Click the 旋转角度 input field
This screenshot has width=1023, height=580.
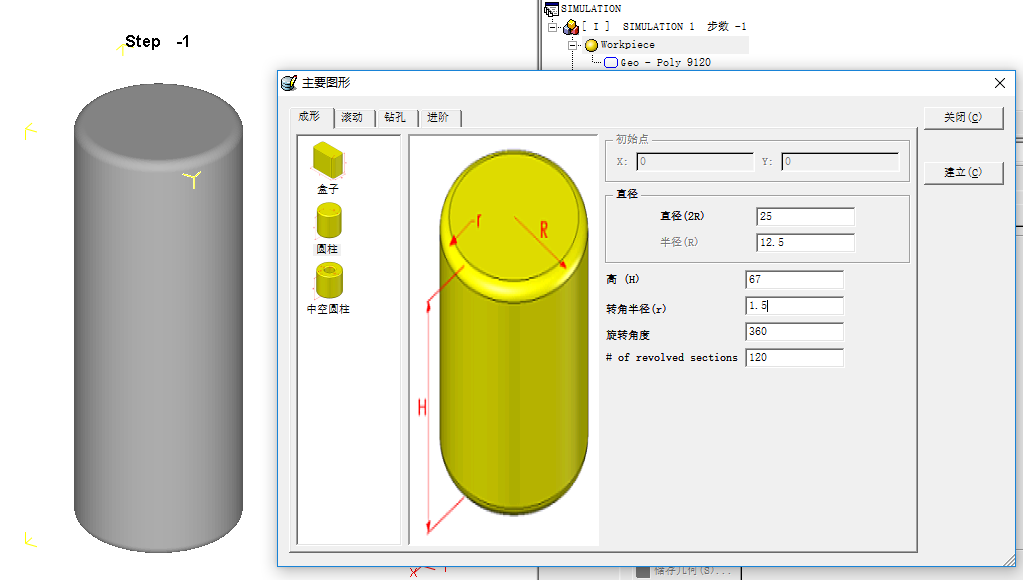[794, 331]
